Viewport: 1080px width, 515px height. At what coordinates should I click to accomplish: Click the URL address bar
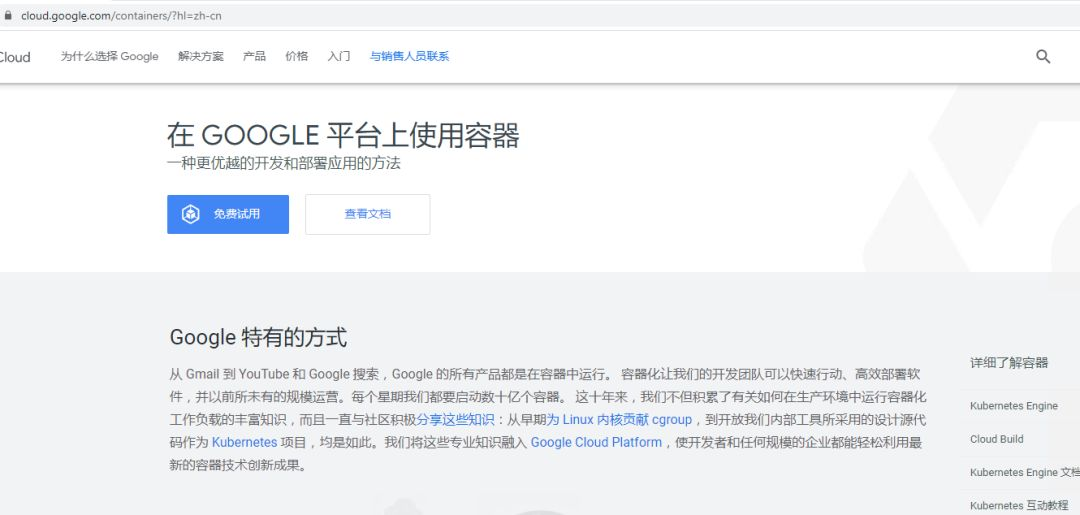tap(540, 15)
